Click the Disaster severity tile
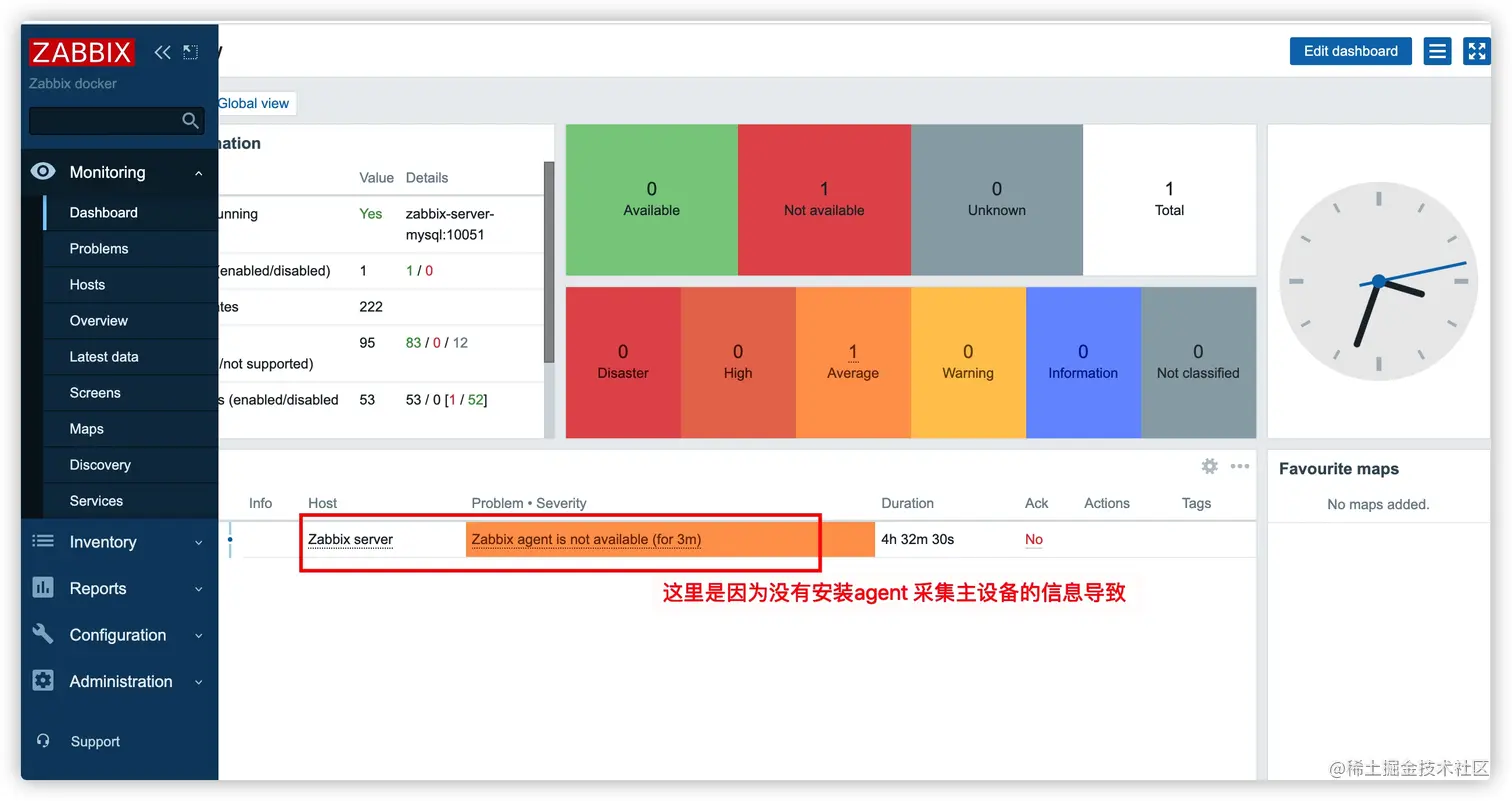The width and height of the screenshot is (1512, 801). [623, 362]
